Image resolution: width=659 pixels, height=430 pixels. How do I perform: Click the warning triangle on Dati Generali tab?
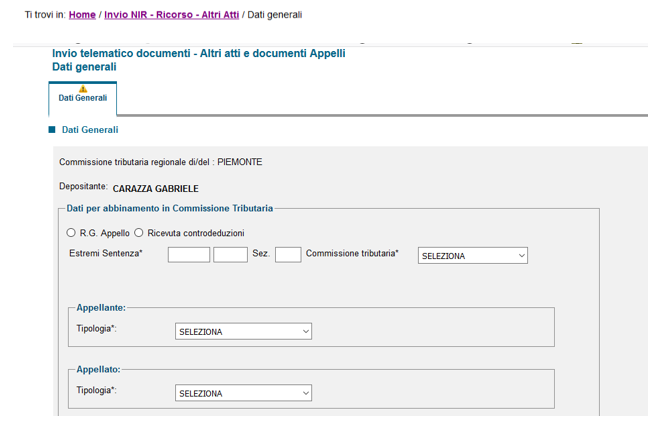click(83, 89)
